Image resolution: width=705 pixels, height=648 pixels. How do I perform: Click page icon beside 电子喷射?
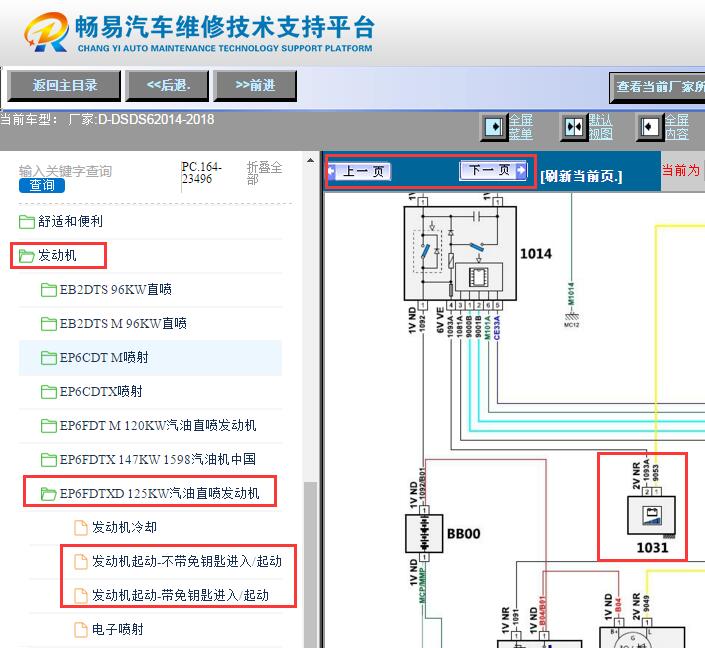[81, 630]
